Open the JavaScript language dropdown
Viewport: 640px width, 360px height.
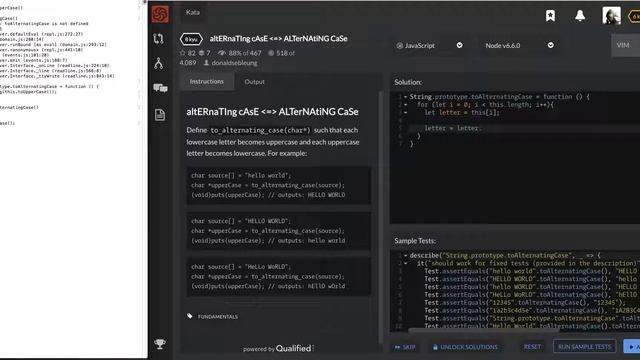pos(429,45)
